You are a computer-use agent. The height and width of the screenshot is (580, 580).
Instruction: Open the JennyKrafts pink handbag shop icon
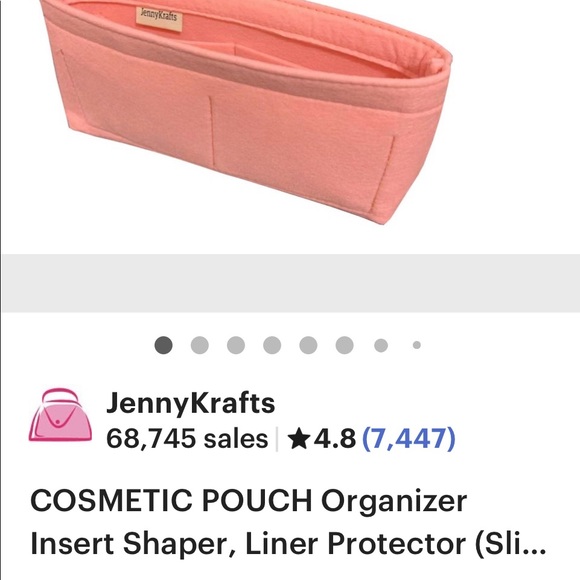pyautogui.click(x=61, y=415)
